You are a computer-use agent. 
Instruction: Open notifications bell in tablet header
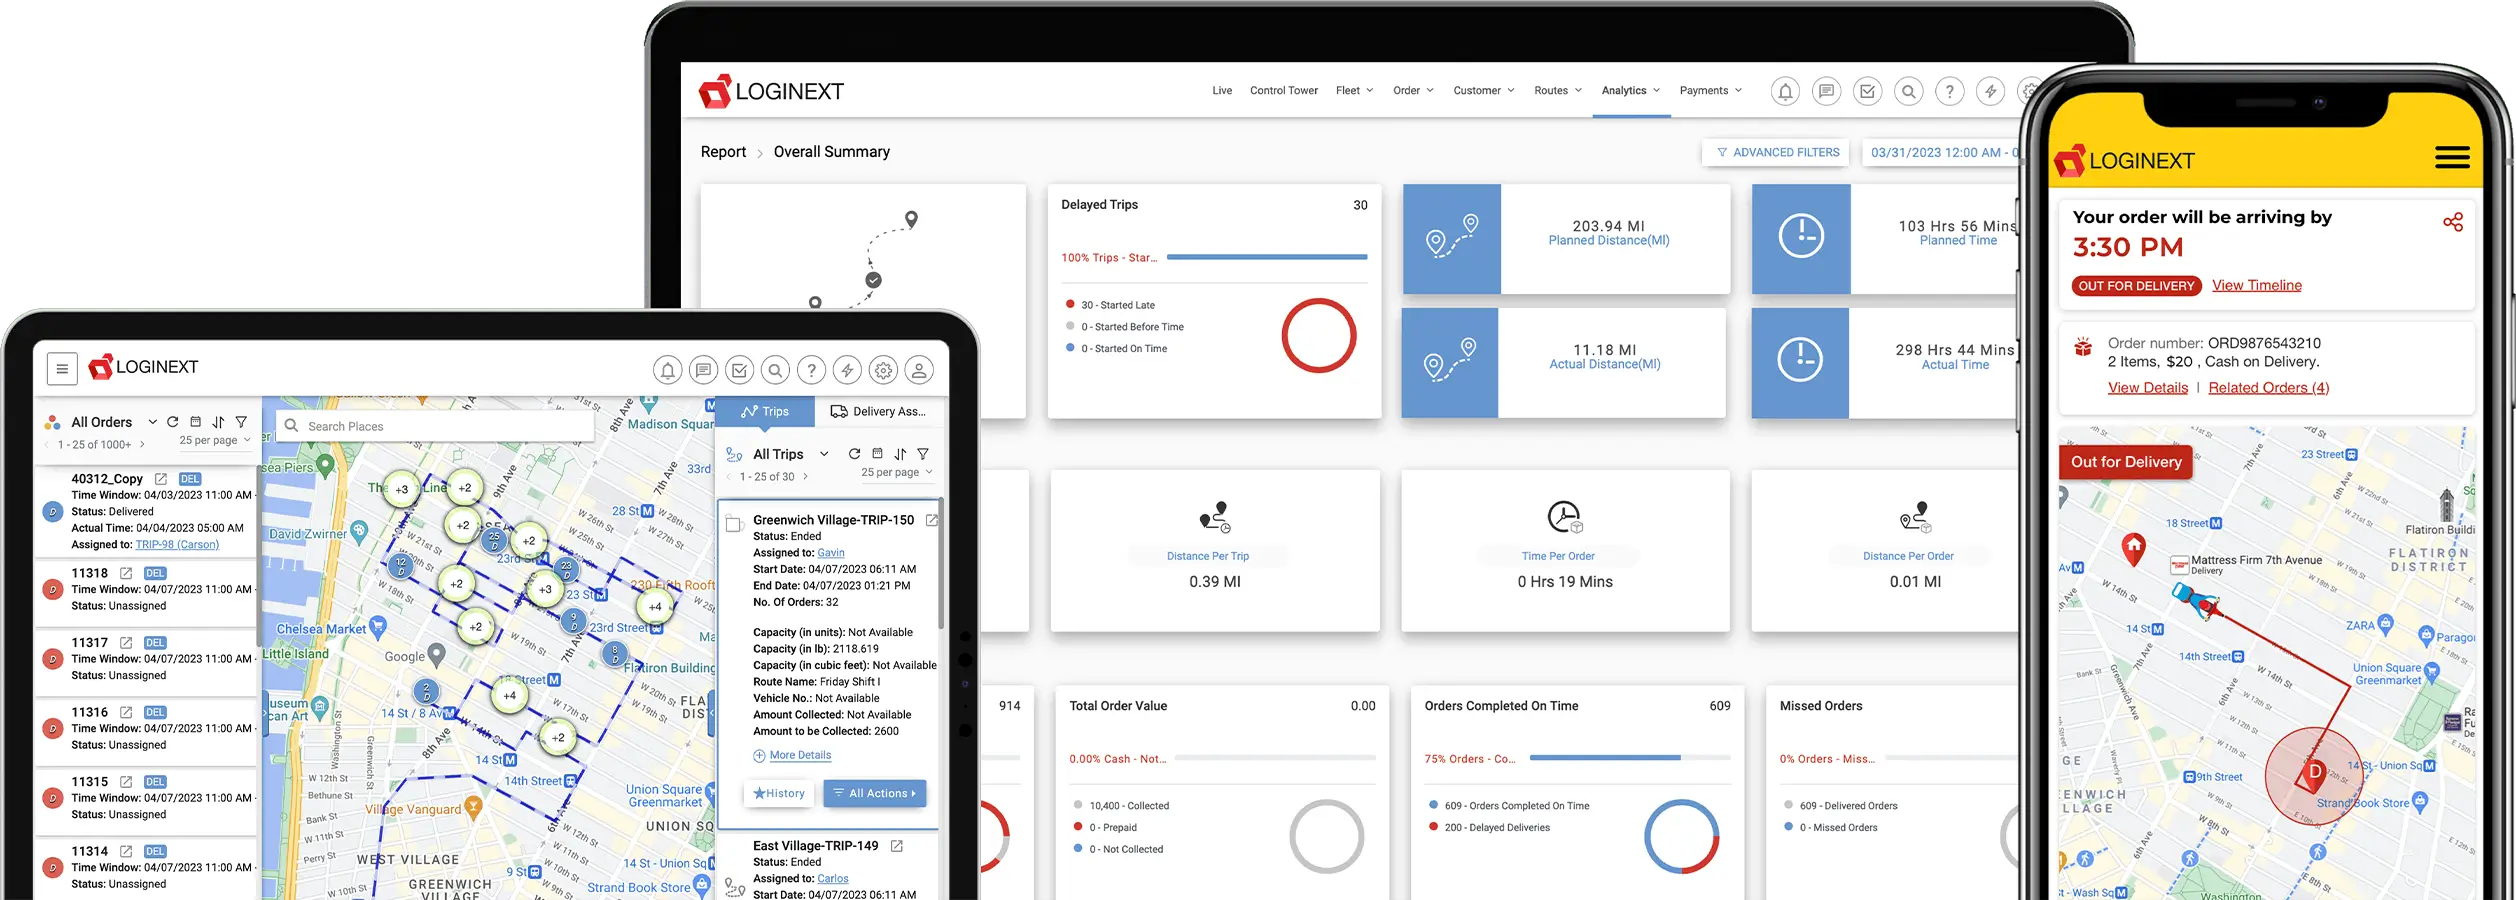[668, 371]
